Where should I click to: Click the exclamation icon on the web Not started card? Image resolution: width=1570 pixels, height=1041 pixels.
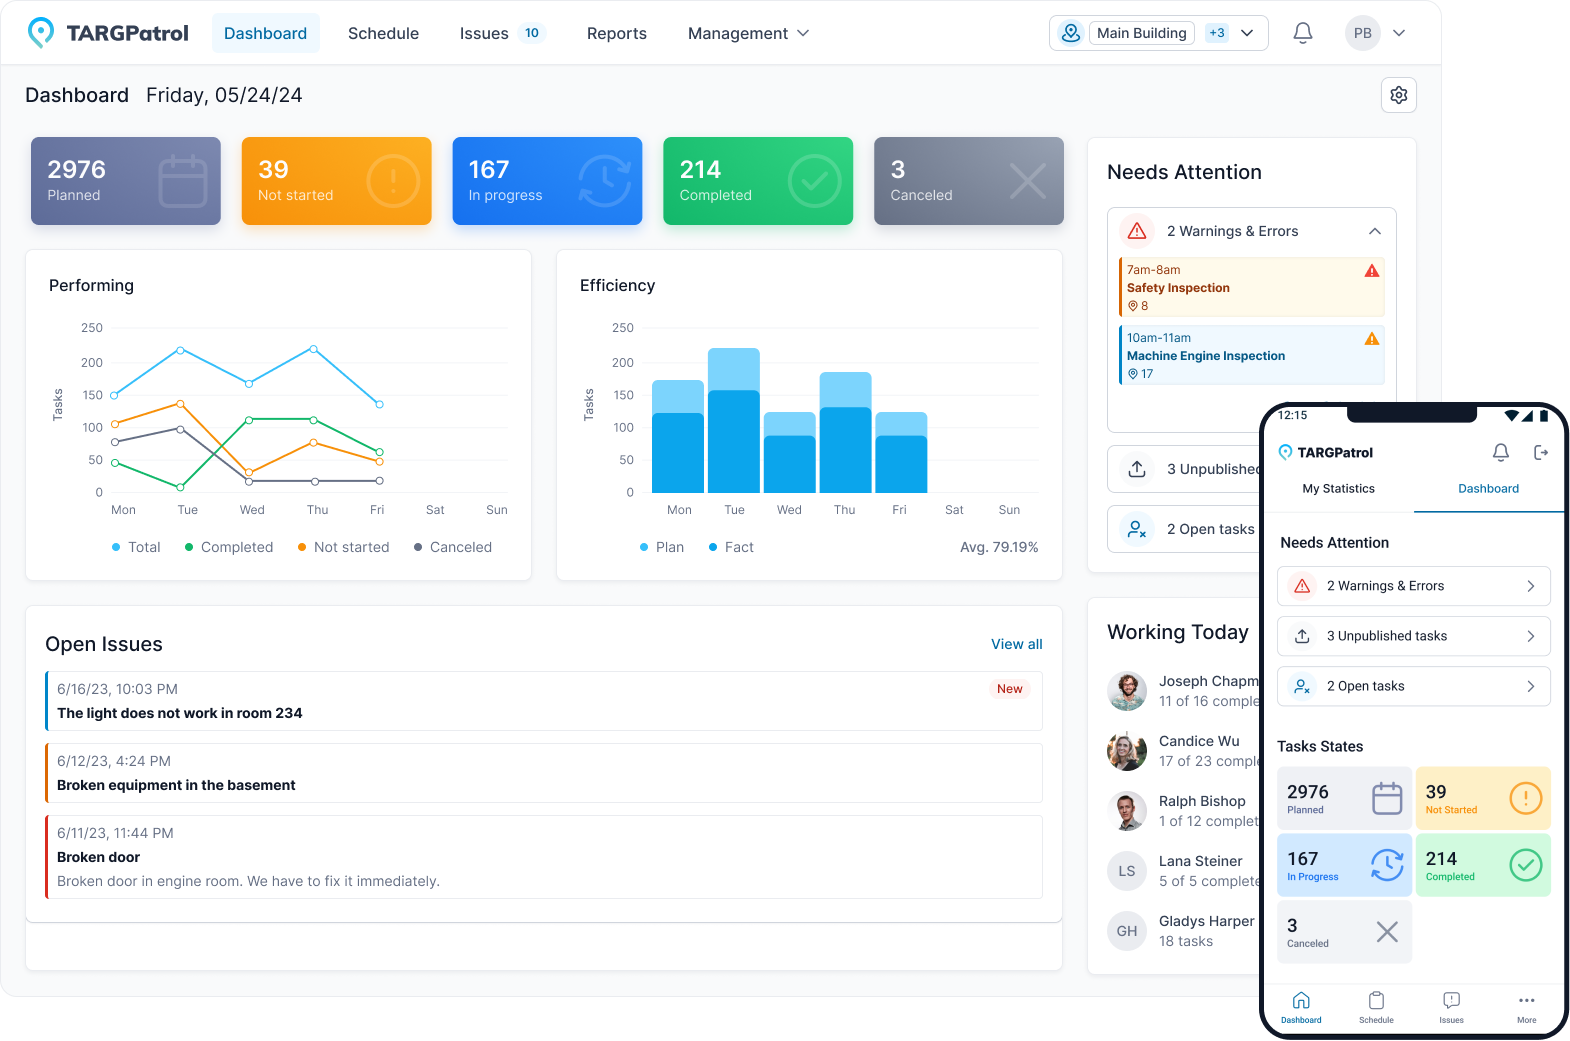393,181
